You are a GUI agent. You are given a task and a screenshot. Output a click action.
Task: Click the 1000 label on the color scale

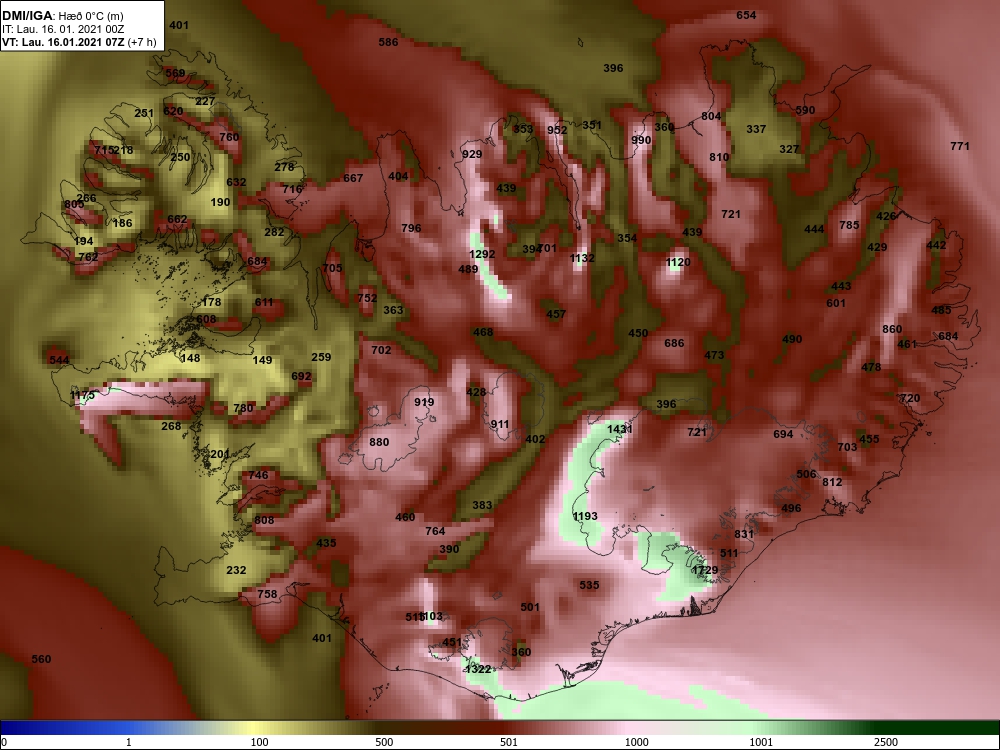(636, 742)
